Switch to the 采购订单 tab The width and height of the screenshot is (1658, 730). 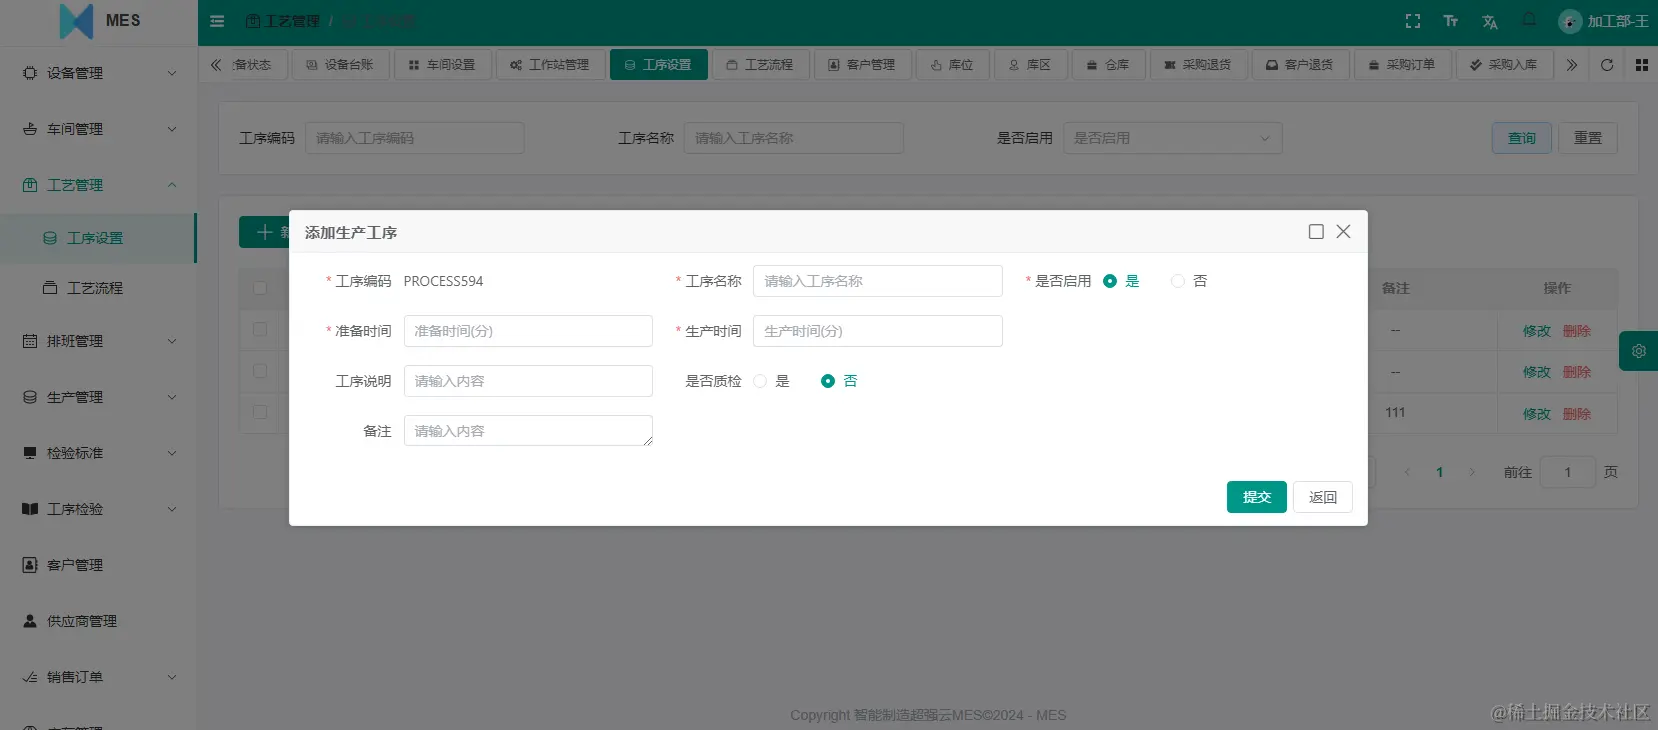tap(1401, 65)
